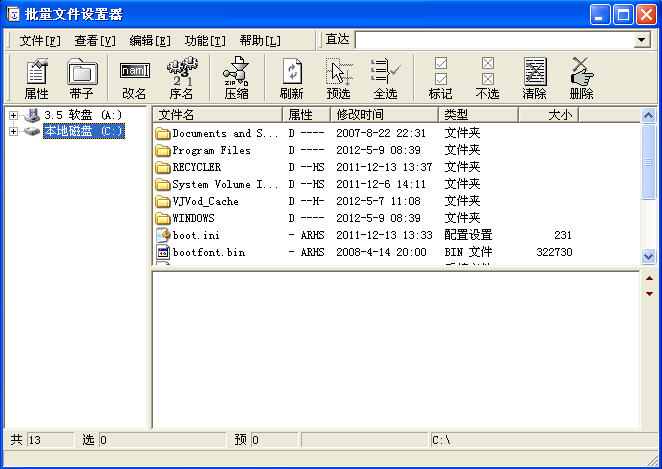Click the 3.5 软盘 floppy drive icon
This screenshot has height=469, width=662.
(x=32, y=115)
